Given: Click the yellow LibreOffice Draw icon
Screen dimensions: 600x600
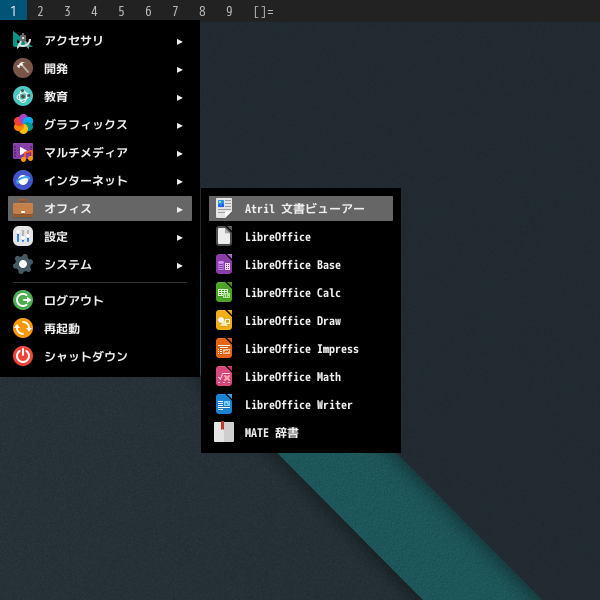Looking at the screenshot, I should pyautogui.click(x=224, y=321).
